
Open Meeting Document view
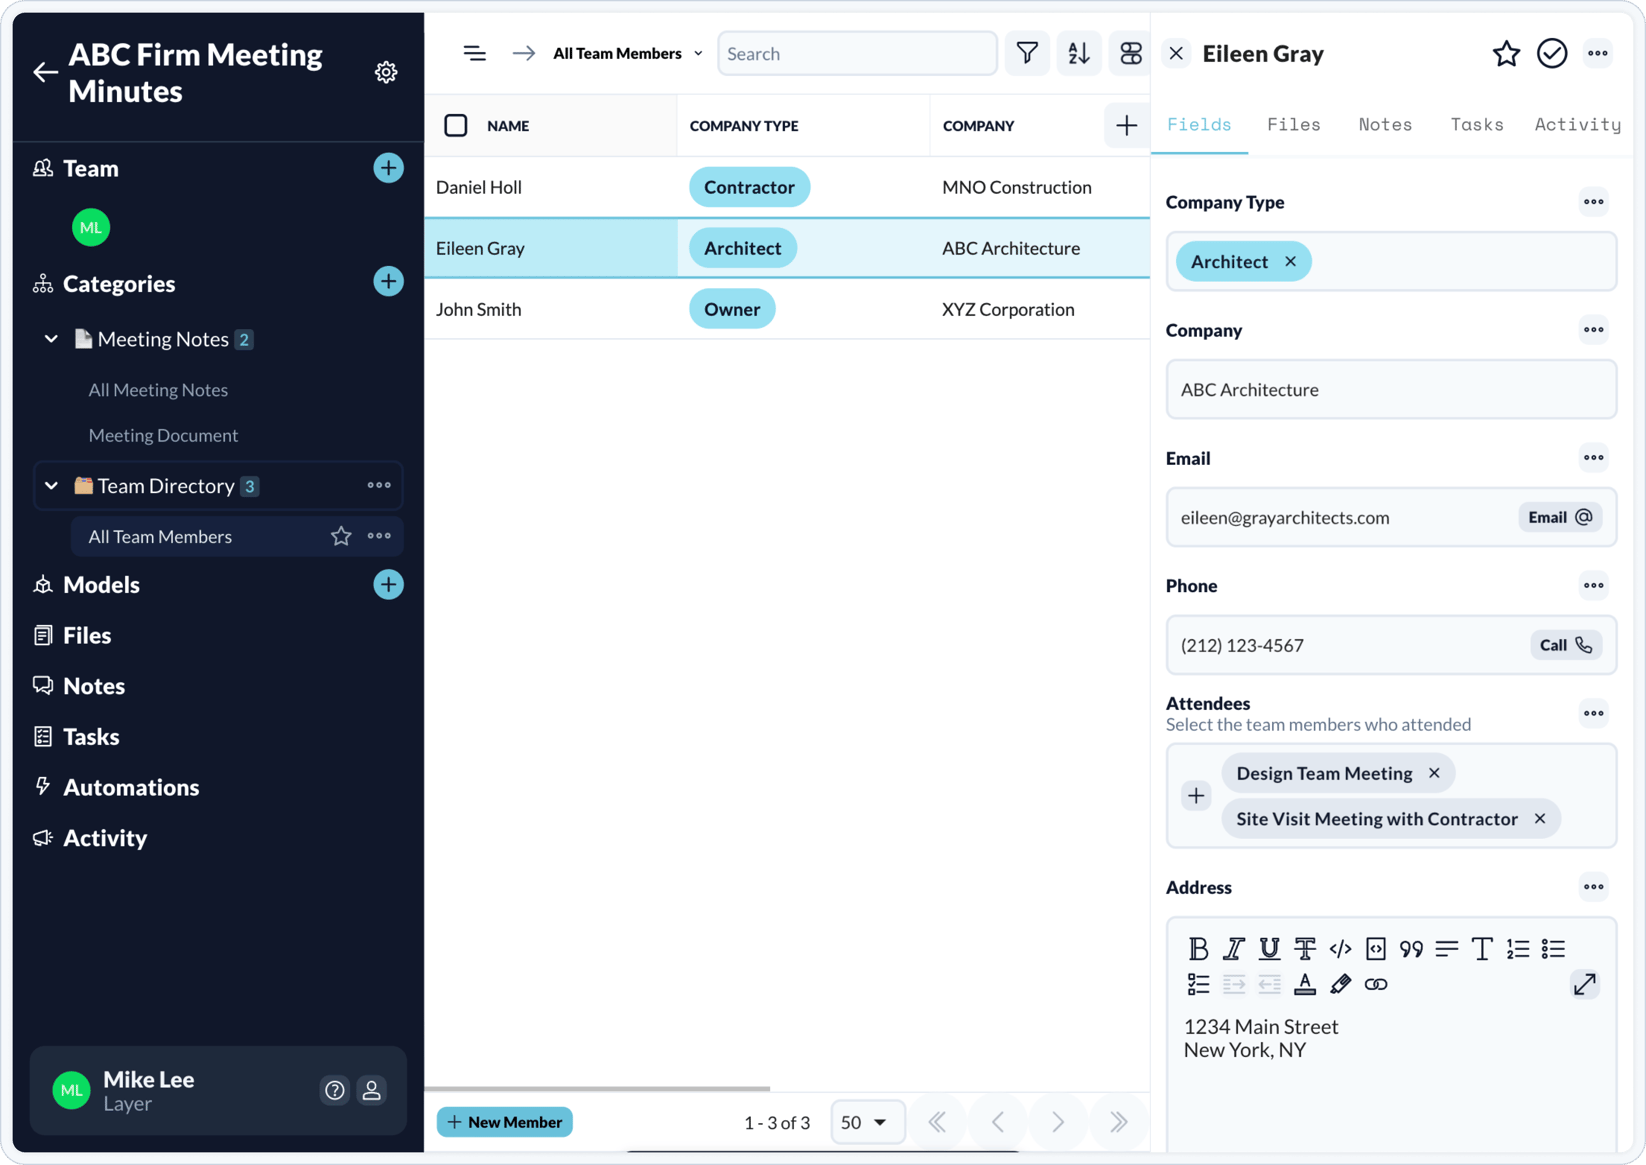point(163,435)
